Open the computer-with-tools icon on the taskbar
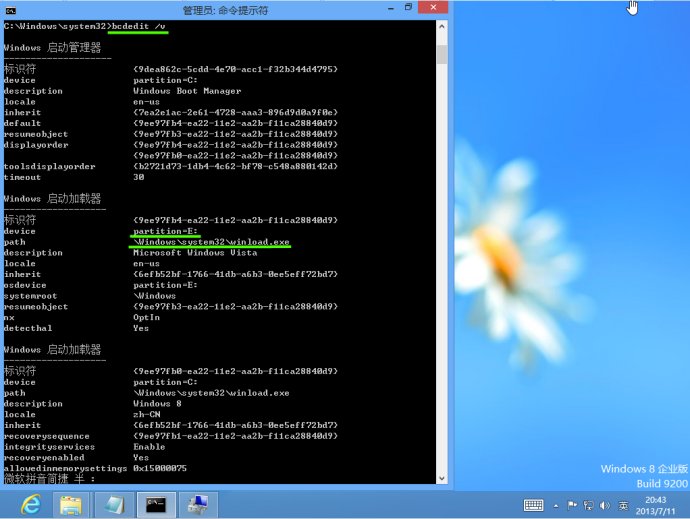The image size is (690, 519). (198, 504)
